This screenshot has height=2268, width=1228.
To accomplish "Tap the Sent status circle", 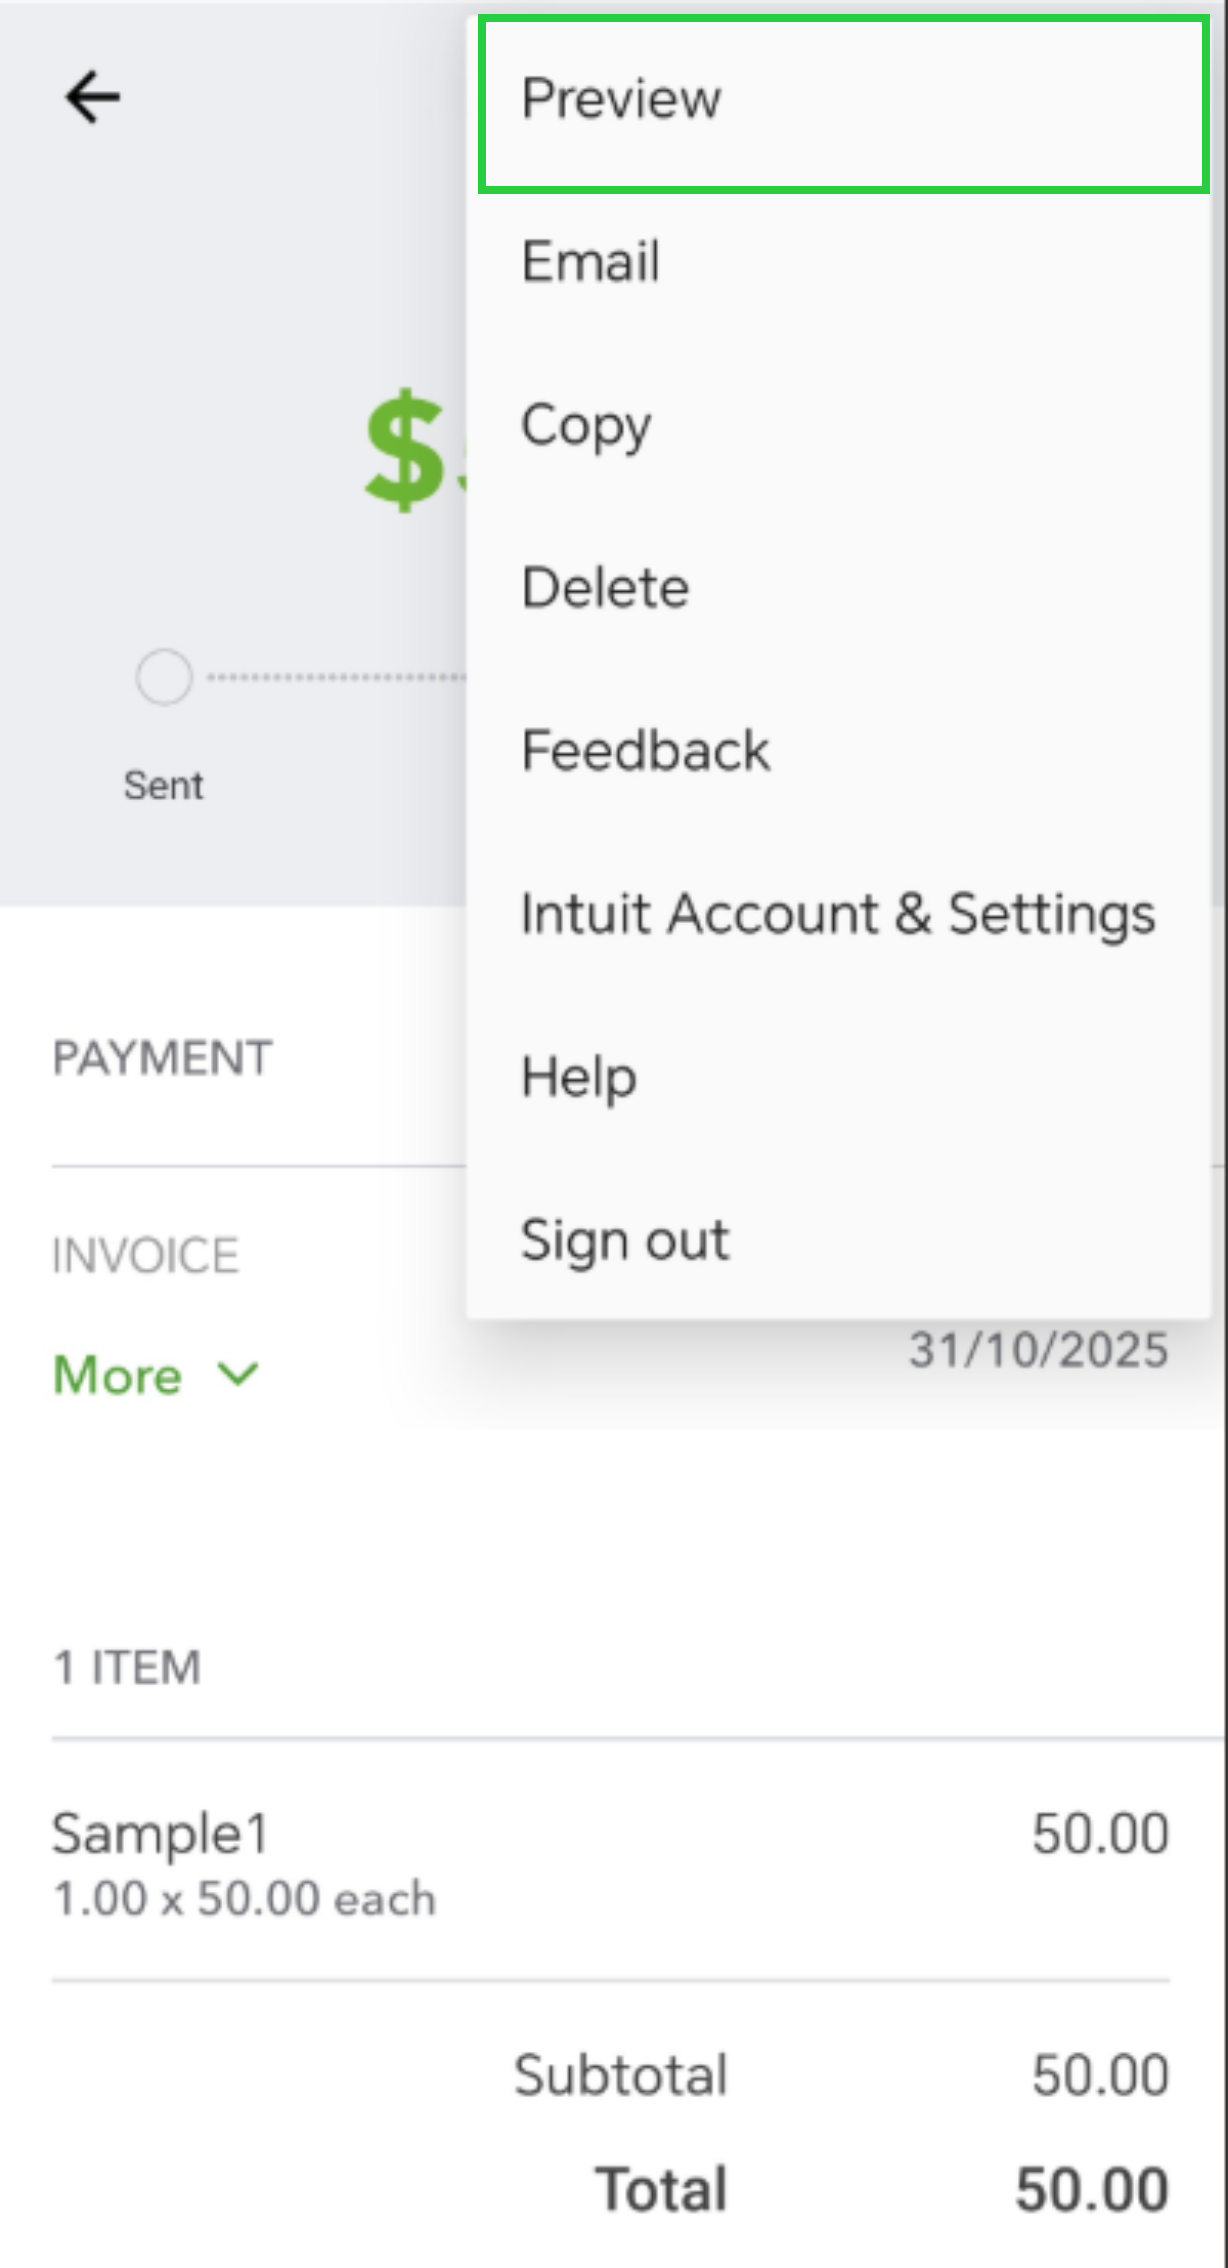I will pos(164,678).
